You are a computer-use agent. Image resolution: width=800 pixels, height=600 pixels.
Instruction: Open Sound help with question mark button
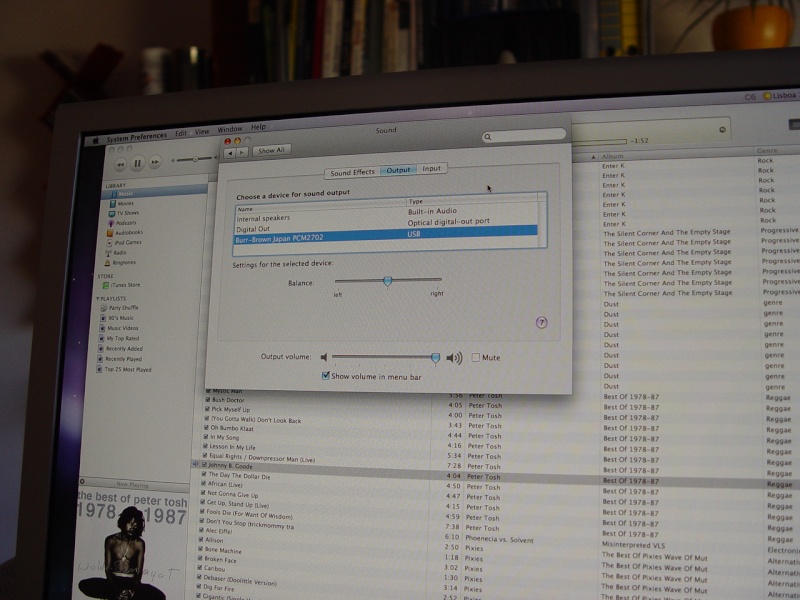541,322
